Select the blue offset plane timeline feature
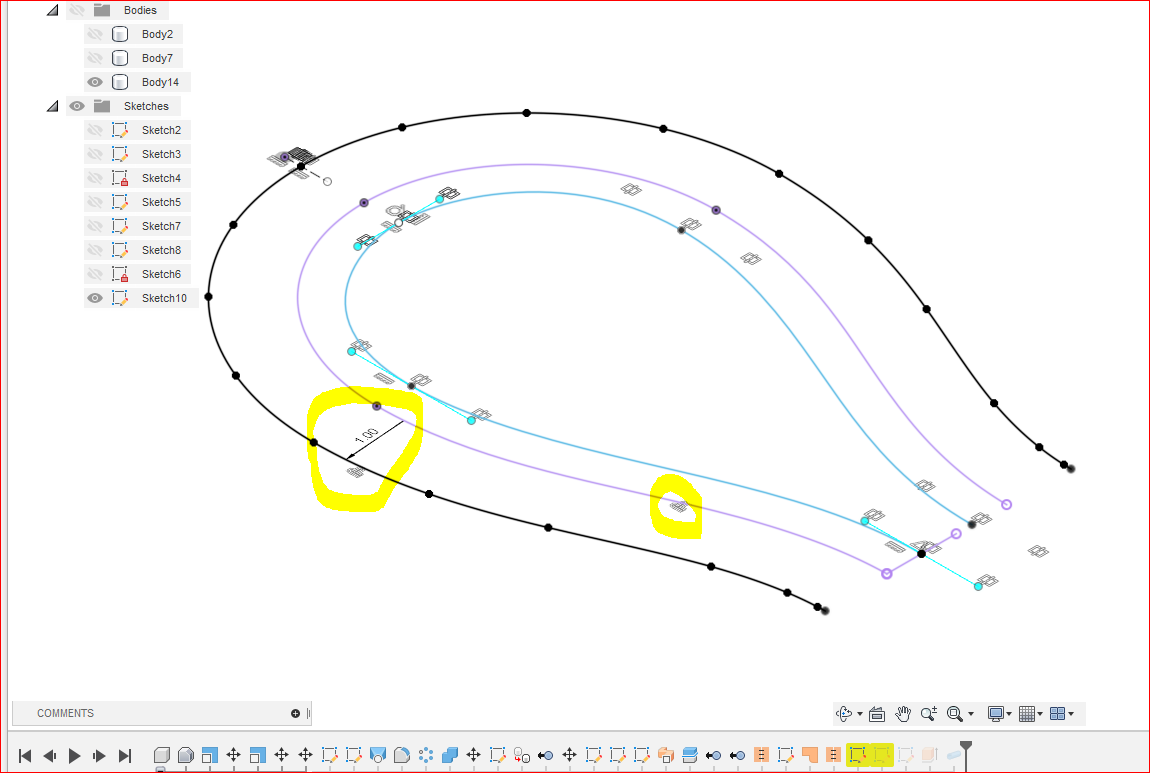1150x773 pixels. pos(689,755)
